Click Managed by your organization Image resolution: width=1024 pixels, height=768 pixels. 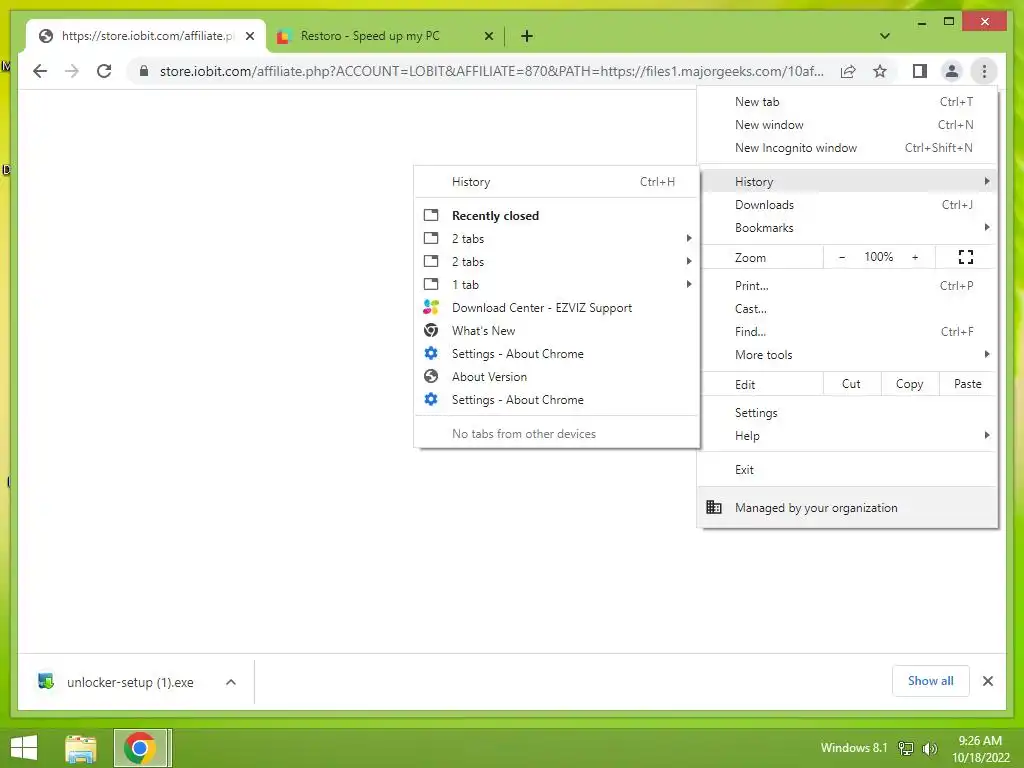(848, 507)
